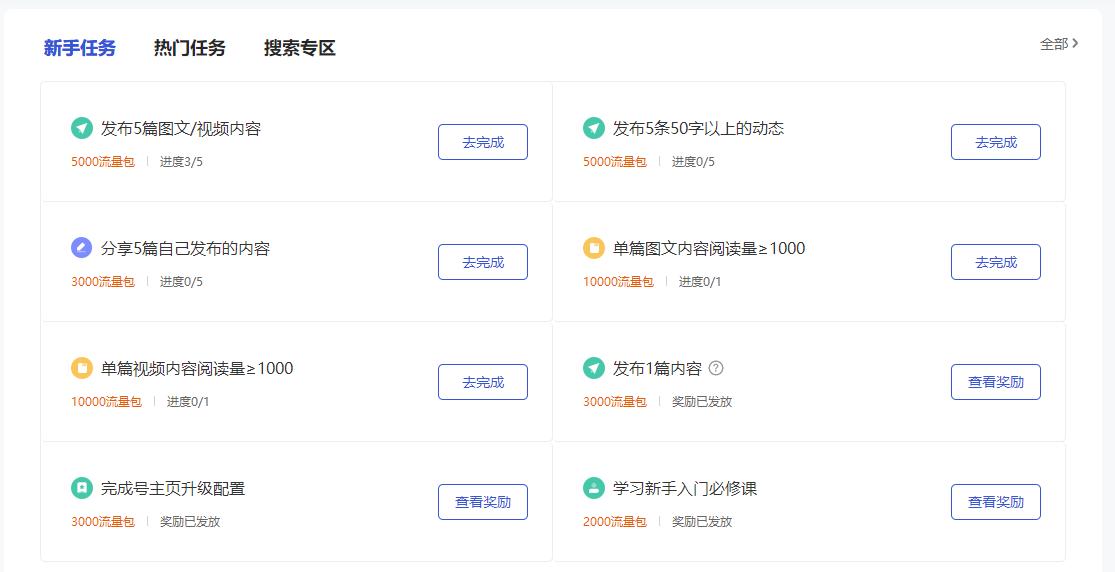Click the paper plane icon beside 发布1篇内容
This screenshot has height=572, width=1115.
click(x=594, y=368)
